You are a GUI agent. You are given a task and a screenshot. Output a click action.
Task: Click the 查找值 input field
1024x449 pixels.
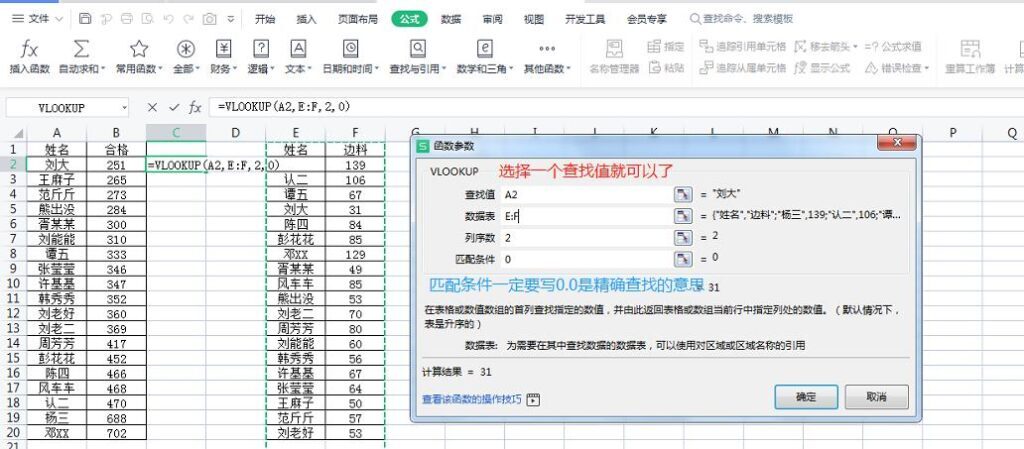586,194
